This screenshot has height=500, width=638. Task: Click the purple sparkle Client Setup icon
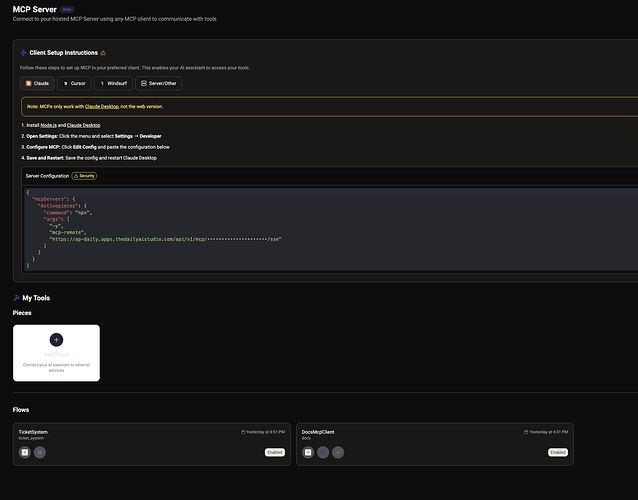(24, 53)
